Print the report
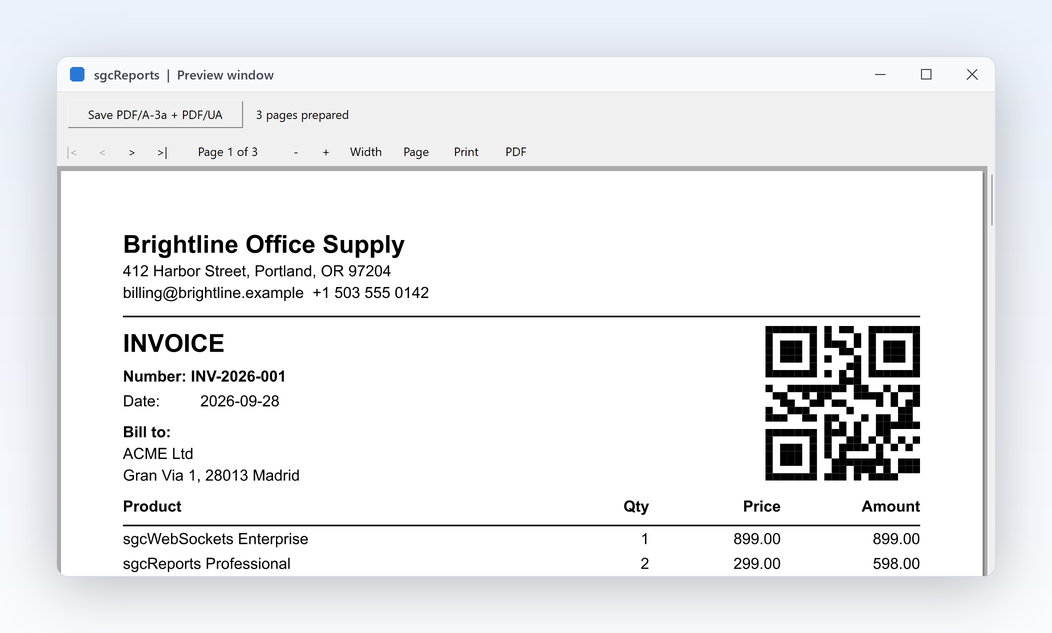Screen dimensions: 1052x633 tap(466, 152)
